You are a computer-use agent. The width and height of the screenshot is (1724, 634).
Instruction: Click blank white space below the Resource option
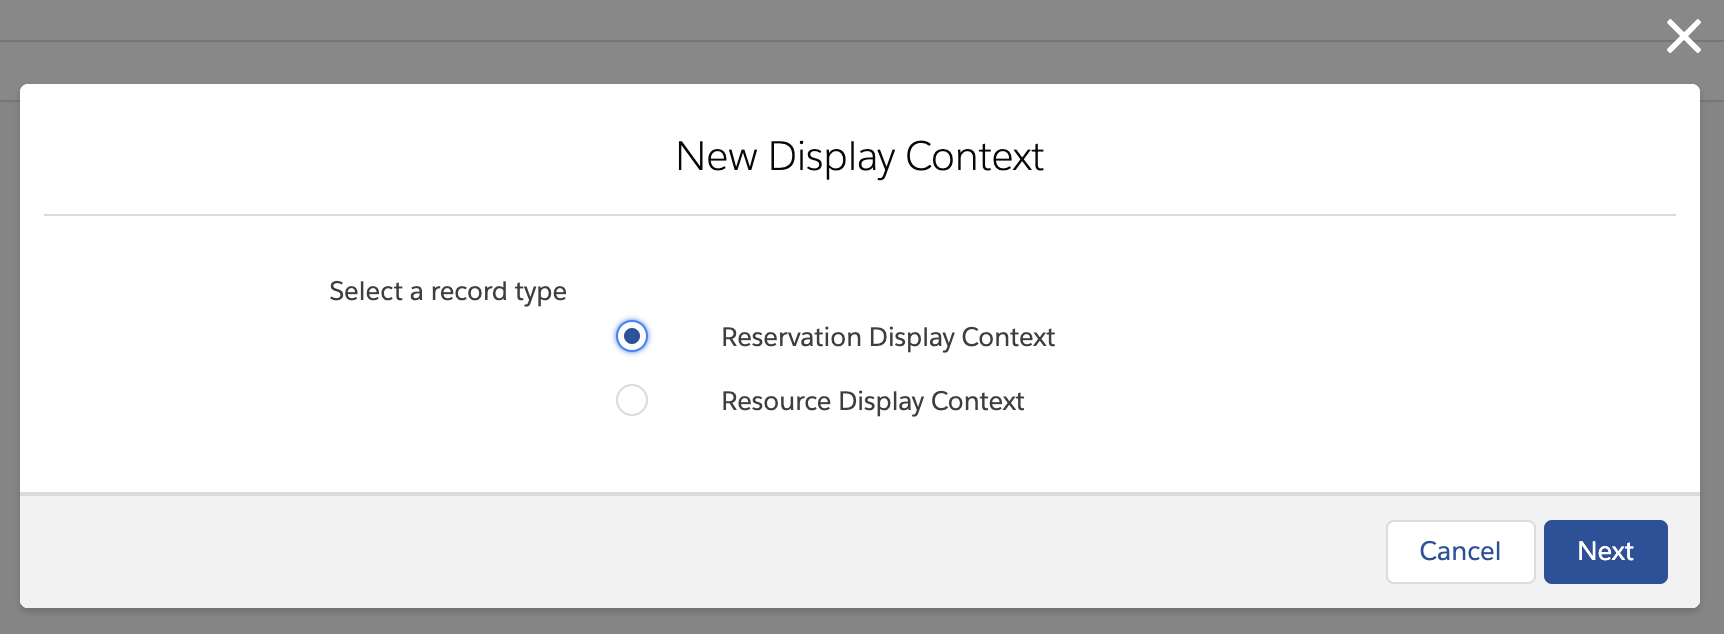(x=860, y=455)
